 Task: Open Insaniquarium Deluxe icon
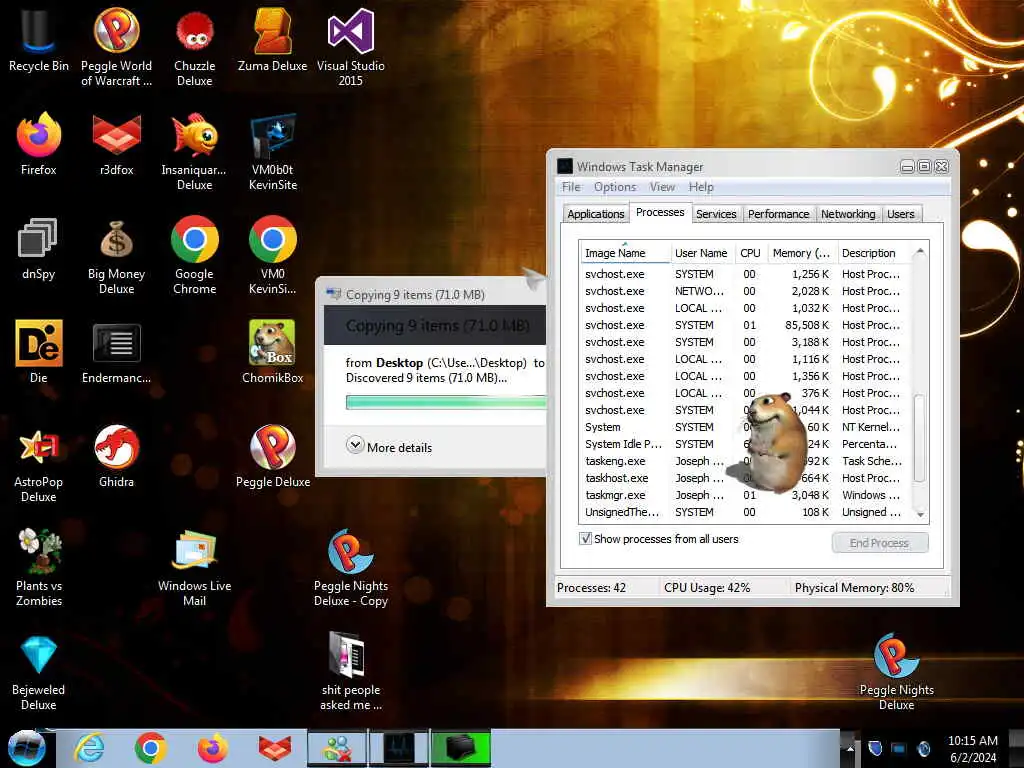coord(195,152)
